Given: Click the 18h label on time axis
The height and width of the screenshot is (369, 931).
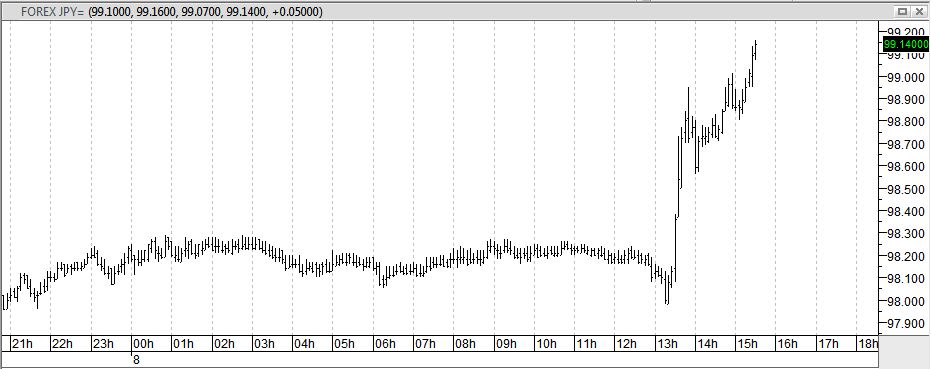Looking at the screenshot, I should click(867, 344).
